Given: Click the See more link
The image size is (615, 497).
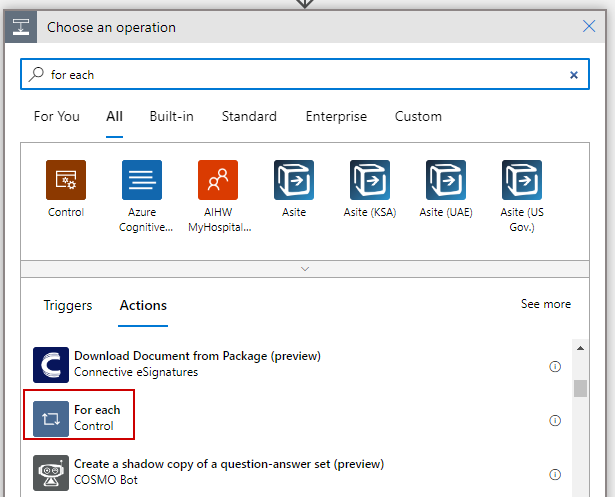Looking at the screenshot, I should pyautogui.click(x=546, y=304).
